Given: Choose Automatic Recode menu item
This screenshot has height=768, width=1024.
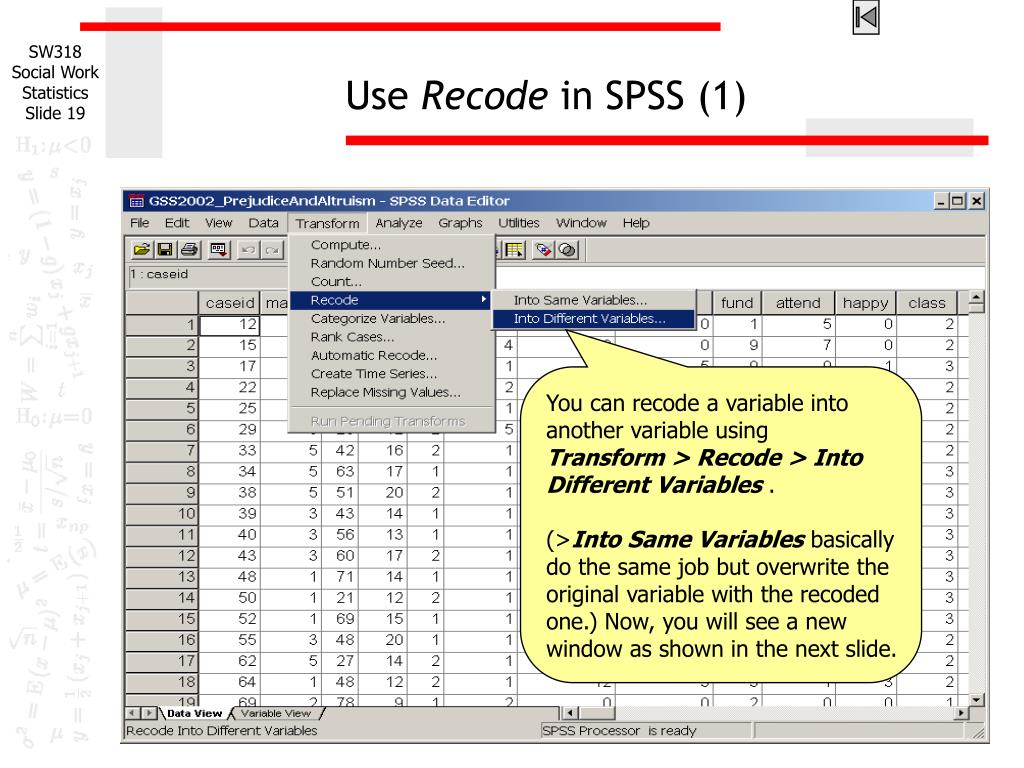Looking at the screenshot, I should click(x=373, y=355).
